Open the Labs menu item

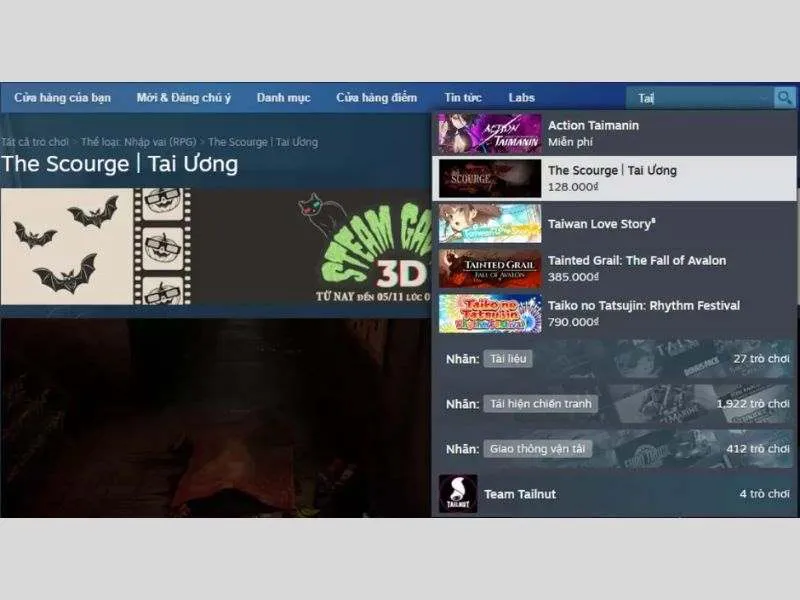(521, 97)
